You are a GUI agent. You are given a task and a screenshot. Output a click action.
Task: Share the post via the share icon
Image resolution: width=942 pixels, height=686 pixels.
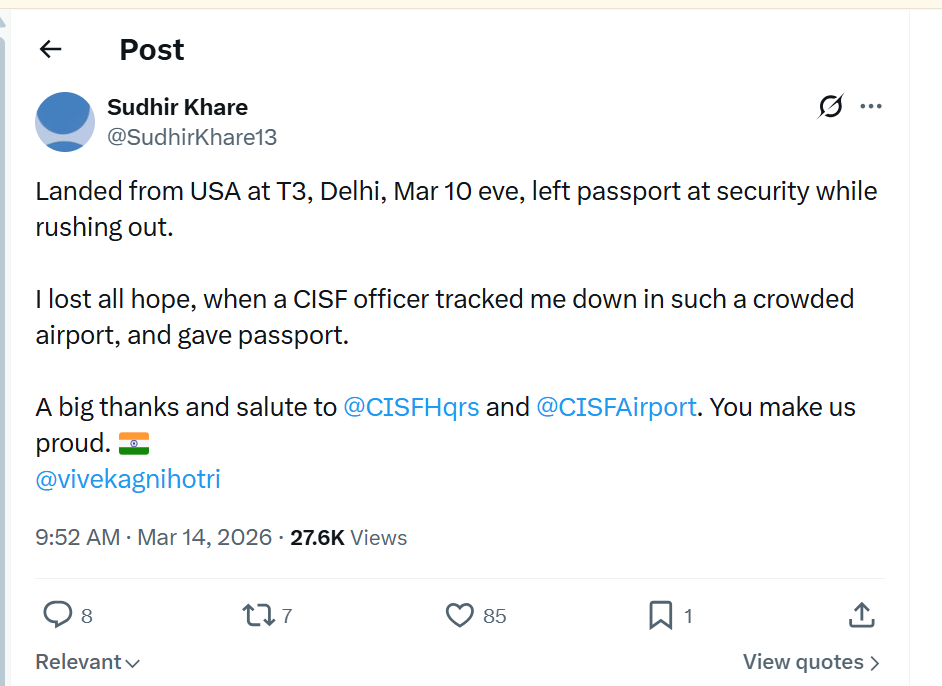point(861,615)
